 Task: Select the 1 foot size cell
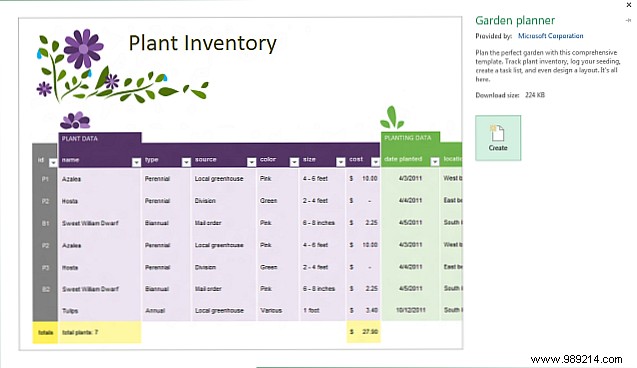point(322,311)
